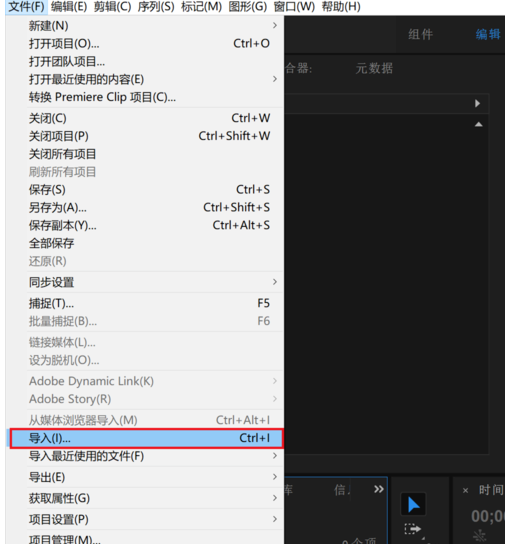Expand 导入最近使用的文件(F) submenu
The width and height of the screenshot is (505, 544).
[x=145, y=456]
